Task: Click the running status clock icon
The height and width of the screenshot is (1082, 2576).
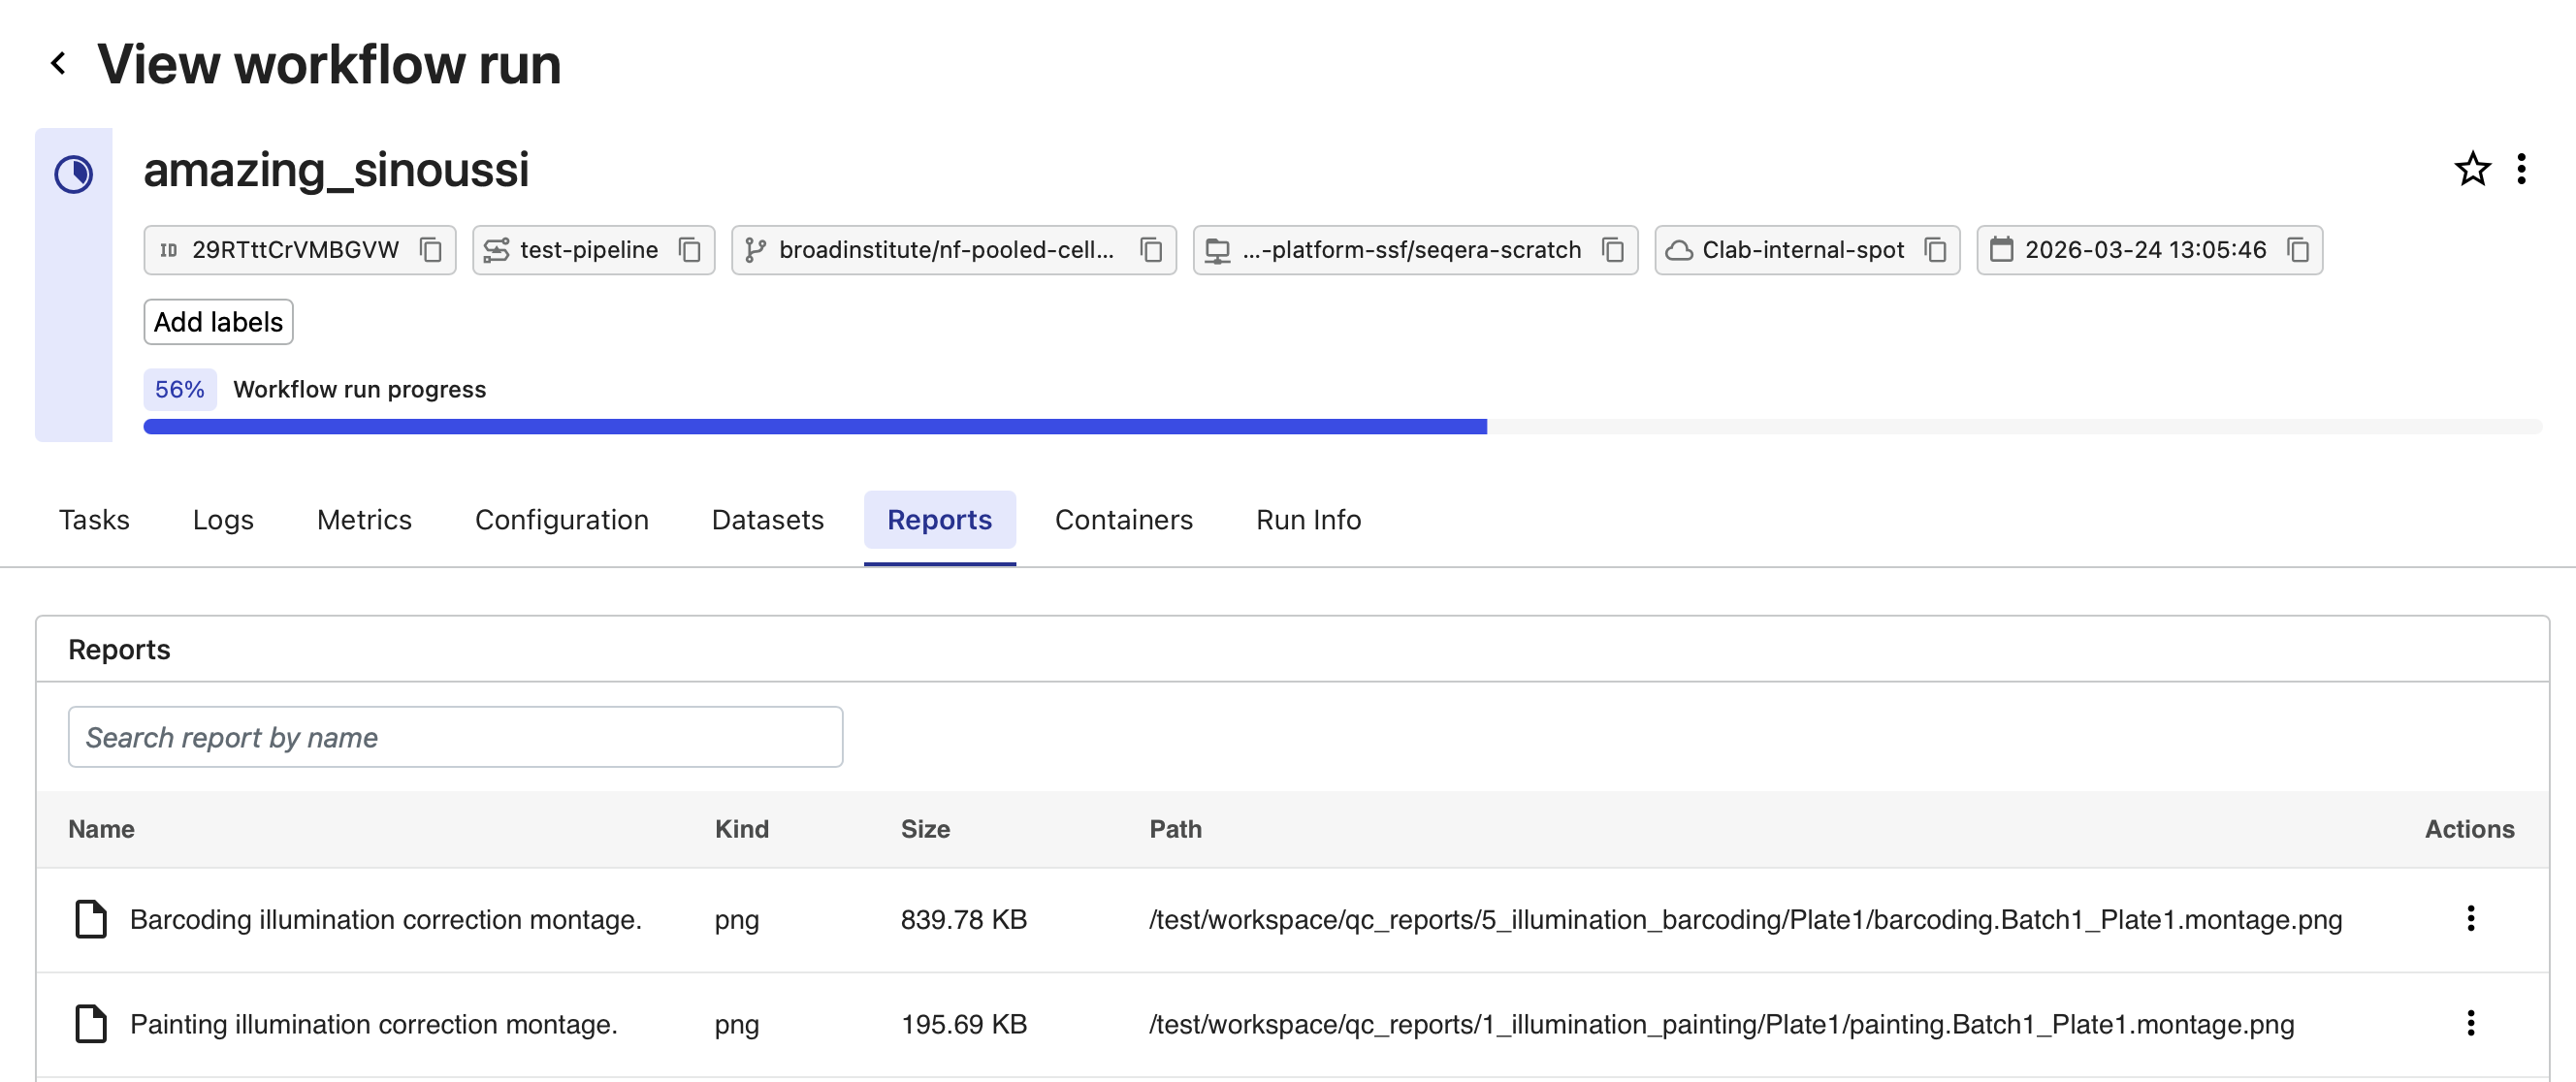Action: pyautogui.click(x=74, y=175)
